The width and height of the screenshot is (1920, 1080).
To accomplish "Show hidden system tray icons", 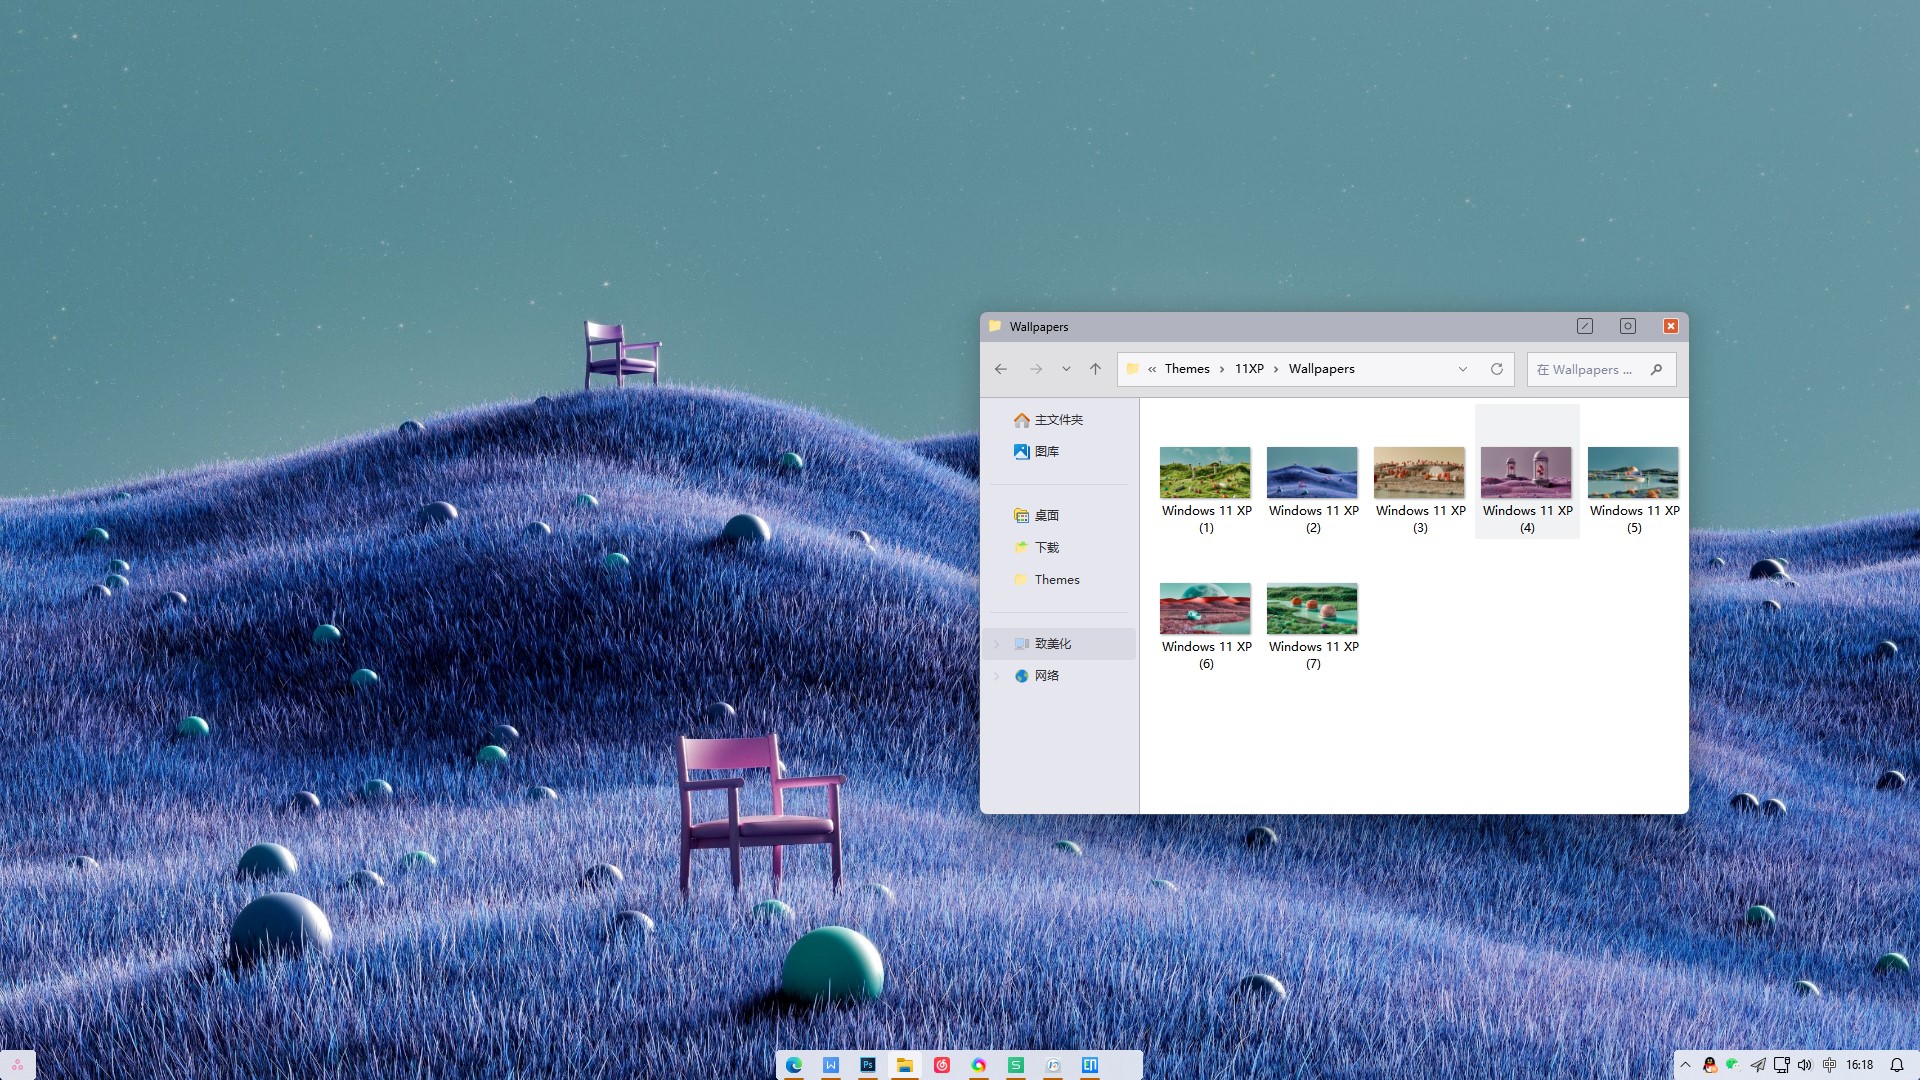I will pyautogui.click(x=1685, y=1065).
